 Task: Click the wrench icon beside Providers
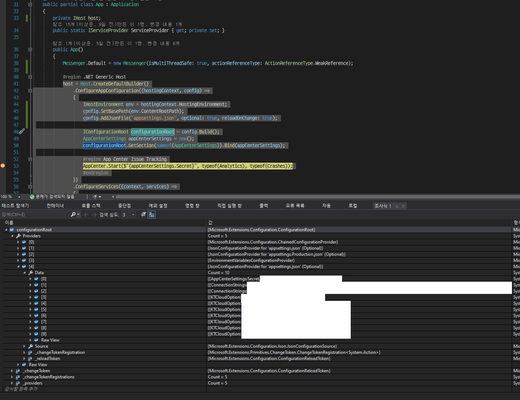pos(19,236)
